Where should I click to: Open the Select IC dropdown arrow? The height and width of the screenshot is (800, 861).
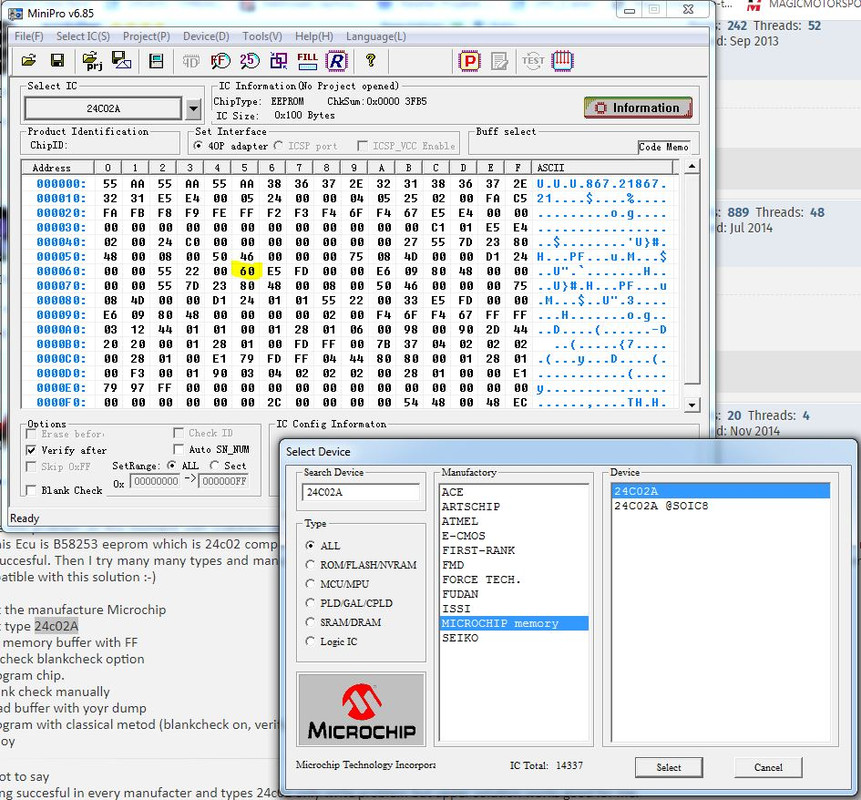pyautogui.click(x=193, y=109)
